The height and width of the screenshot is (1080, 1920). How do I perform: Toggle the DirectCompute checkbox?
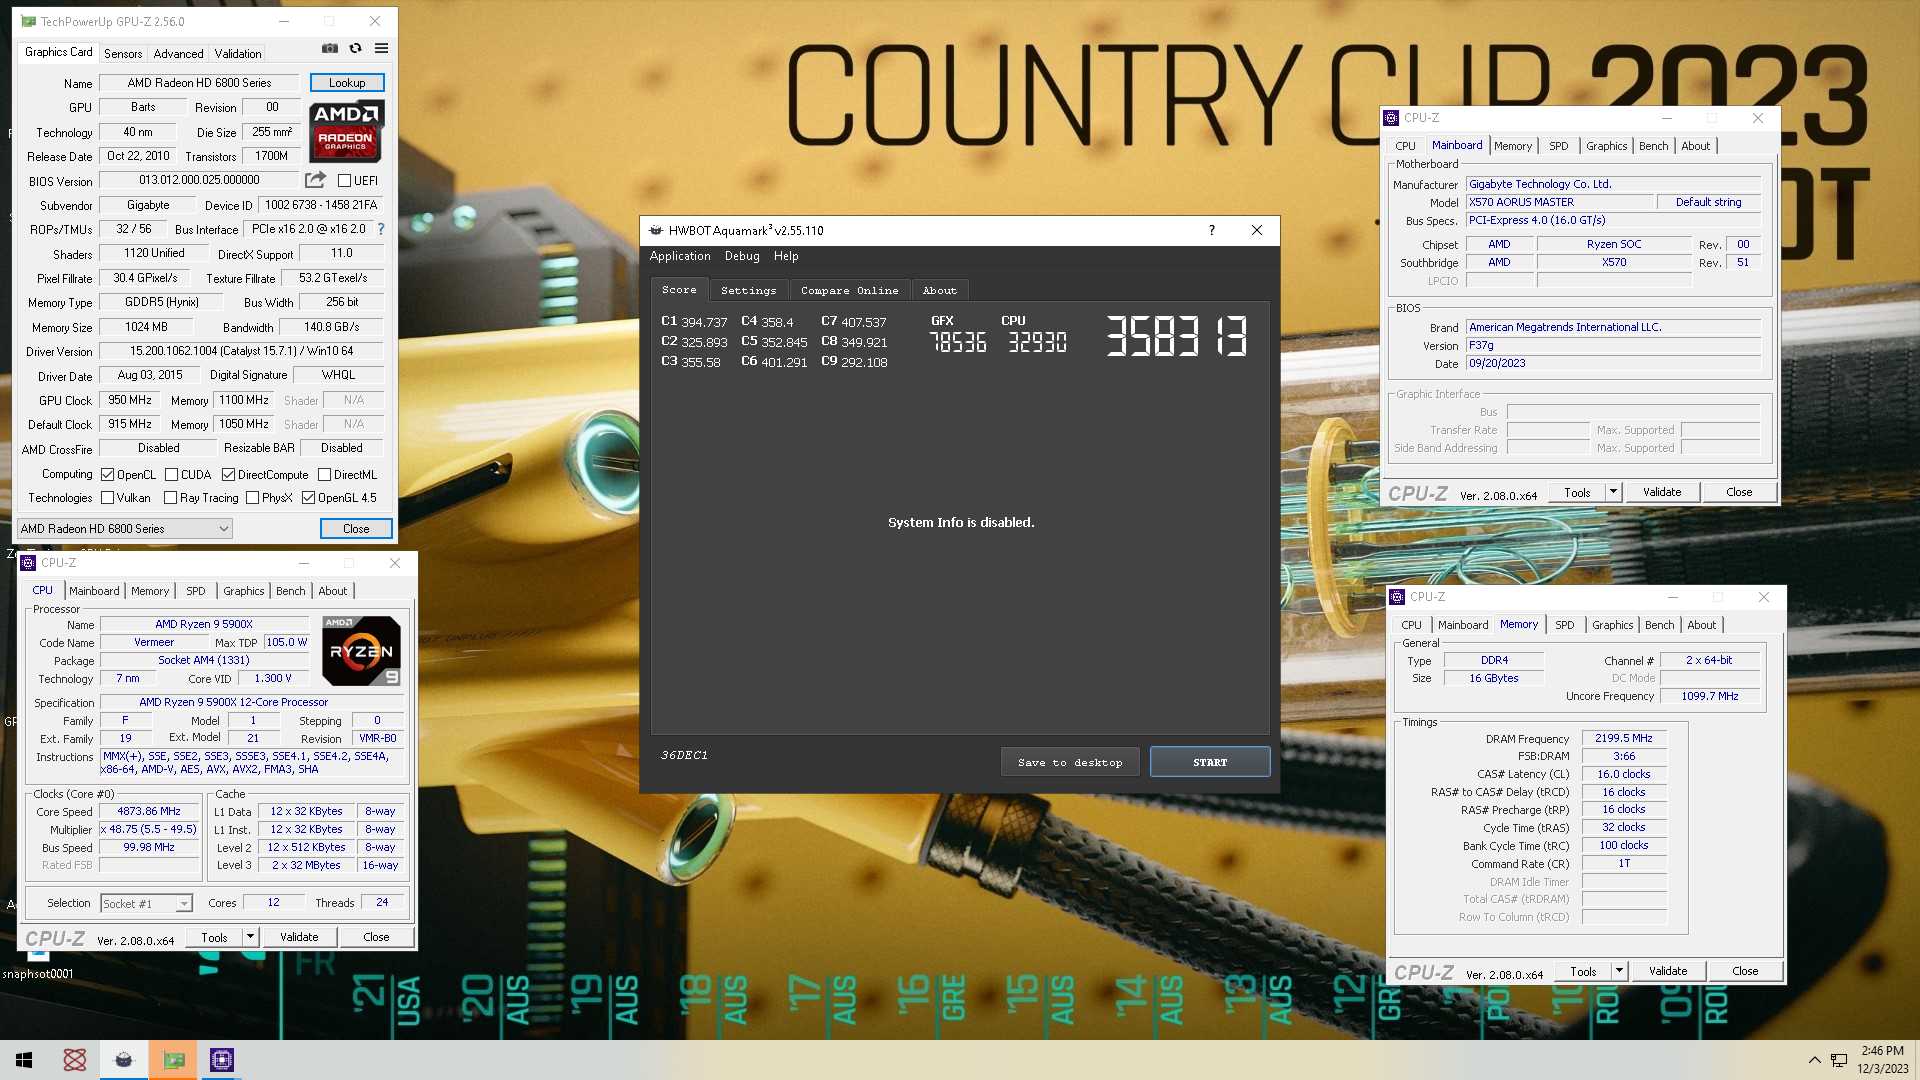click(x=228, y=475)
